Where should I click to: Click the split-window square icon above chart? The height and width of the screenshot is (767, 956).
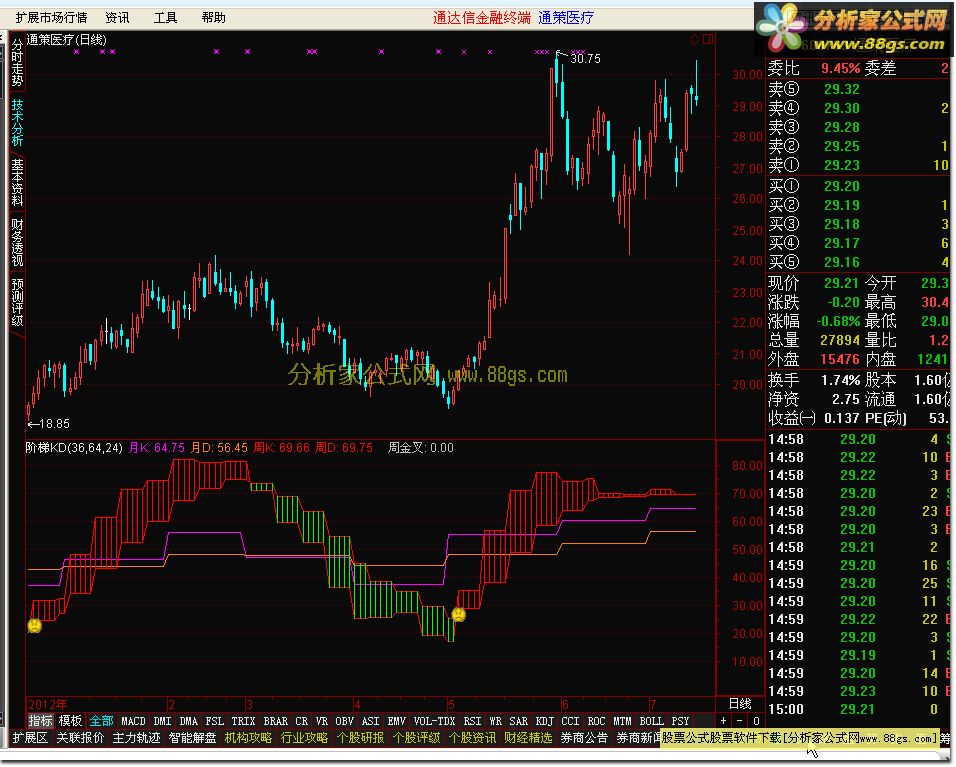708,40
